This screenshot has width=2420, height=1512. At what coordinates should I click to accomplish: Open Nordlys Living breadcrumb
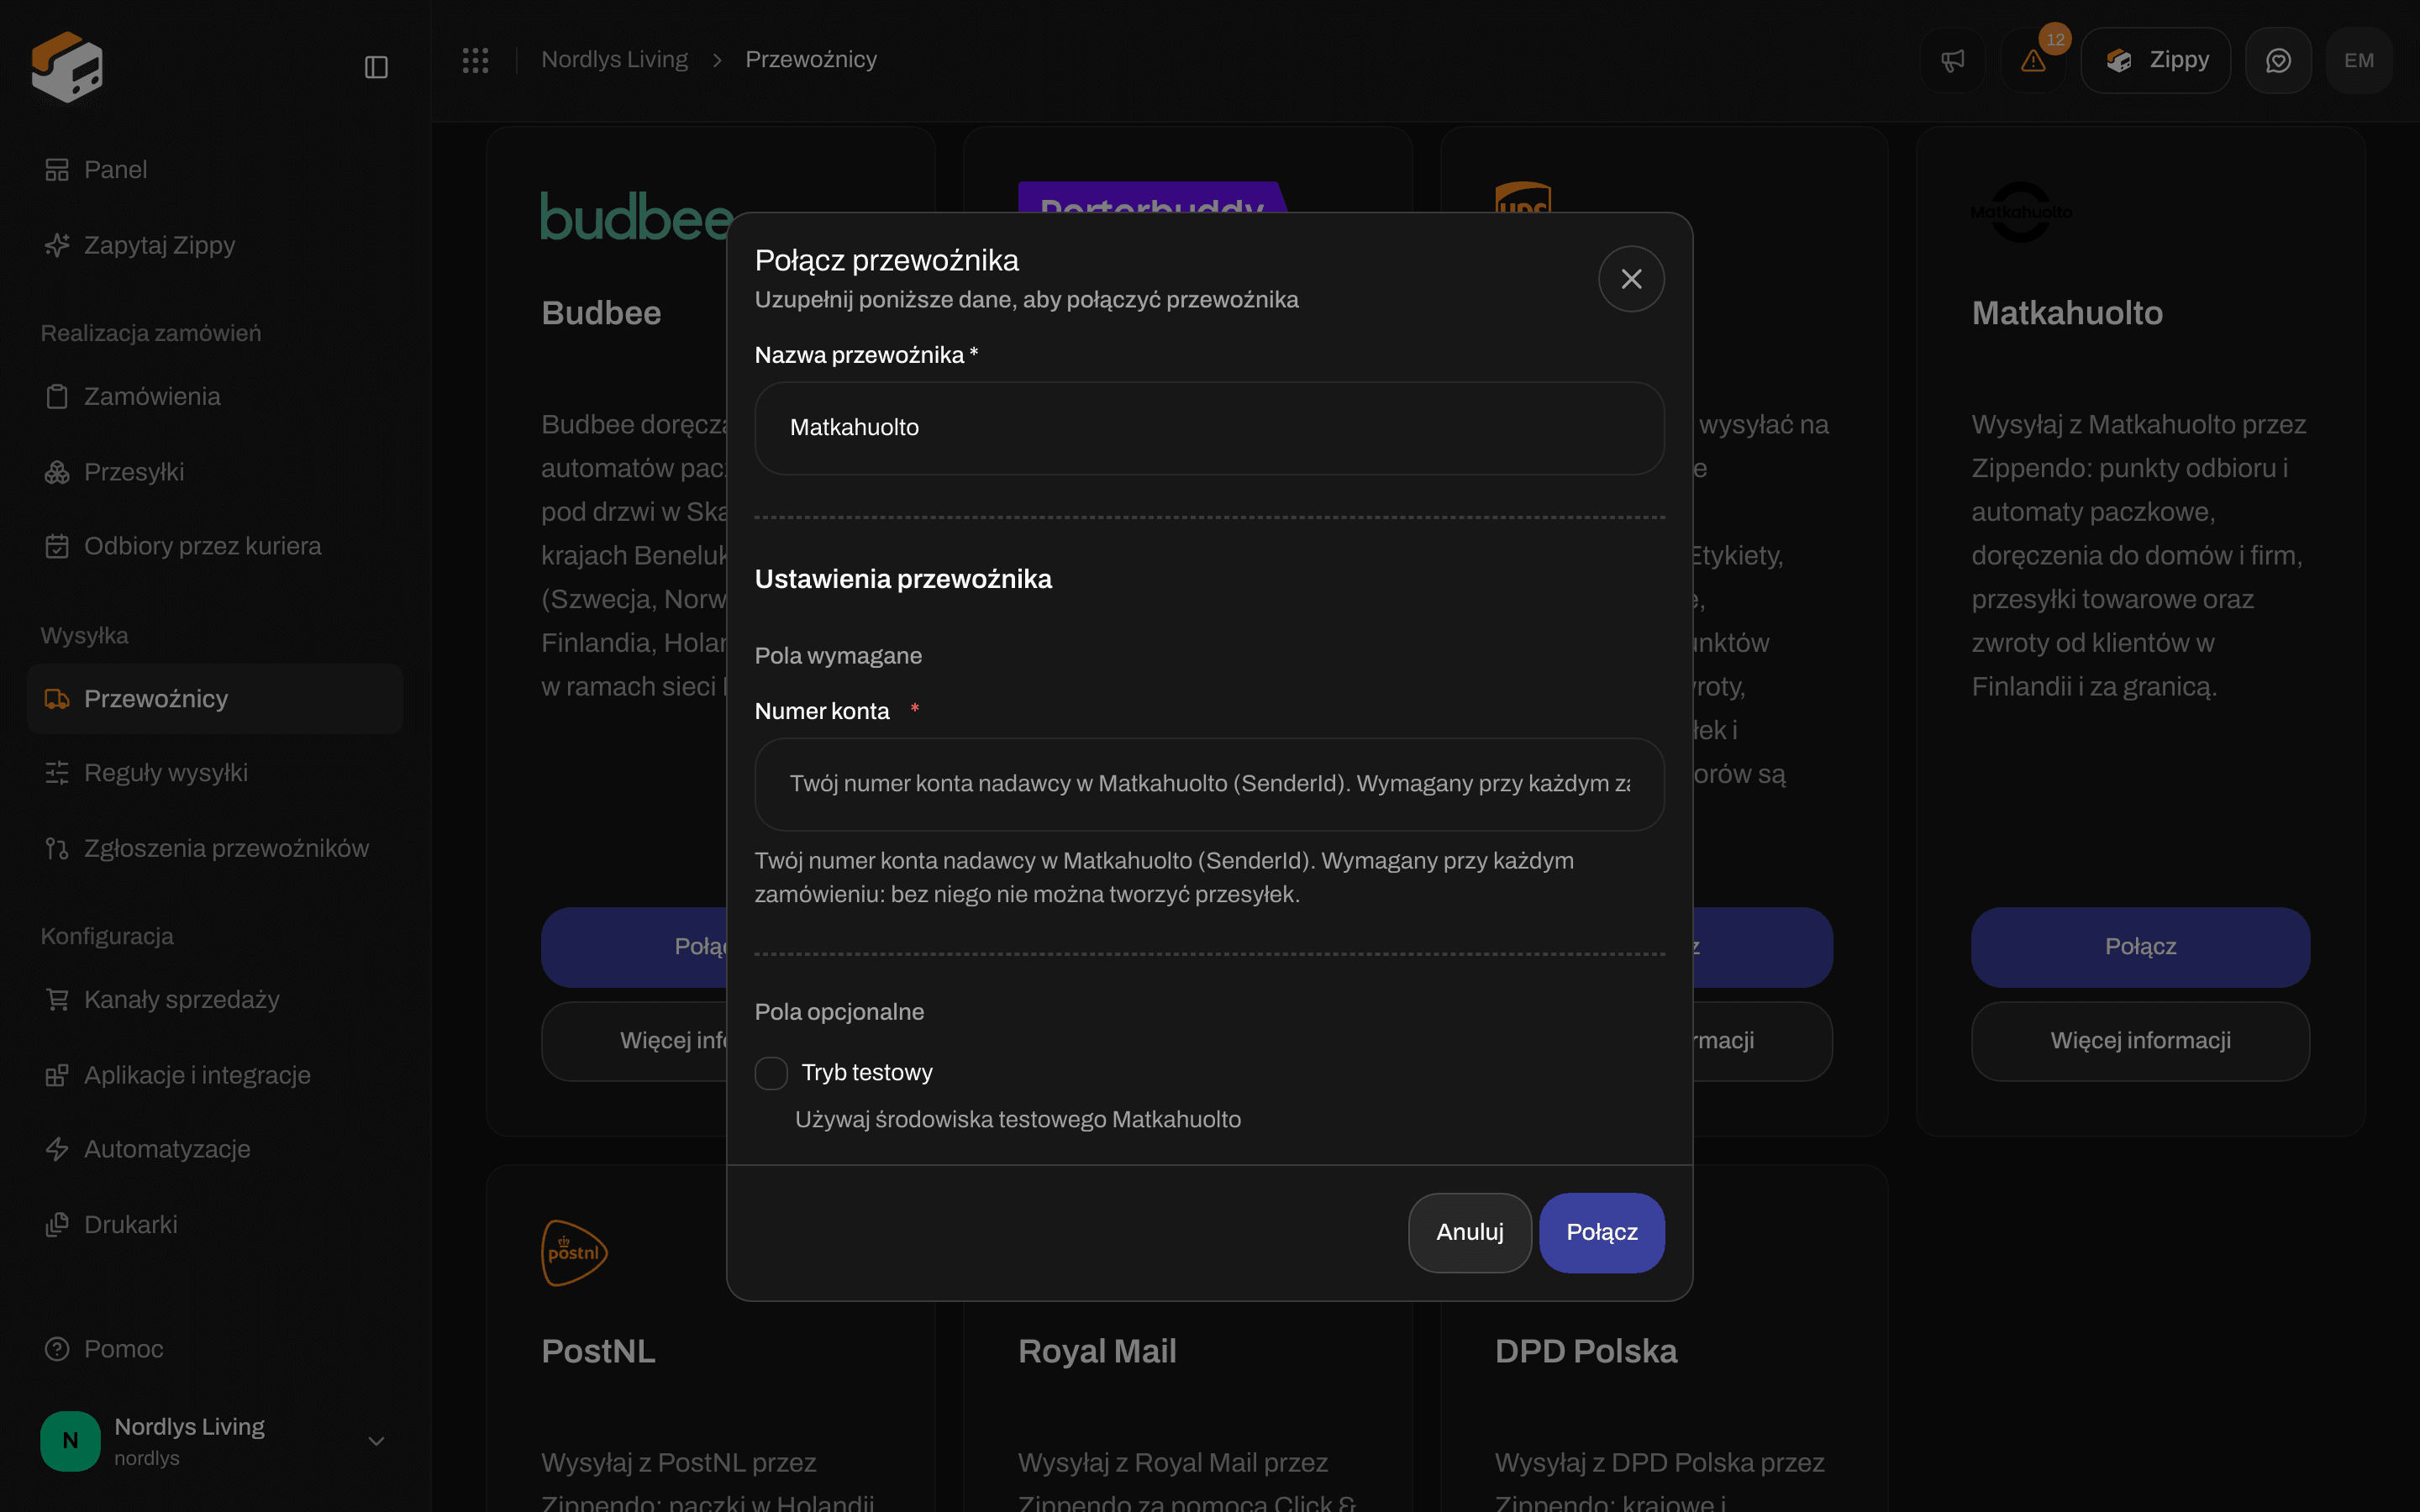[x=614, y=60]
